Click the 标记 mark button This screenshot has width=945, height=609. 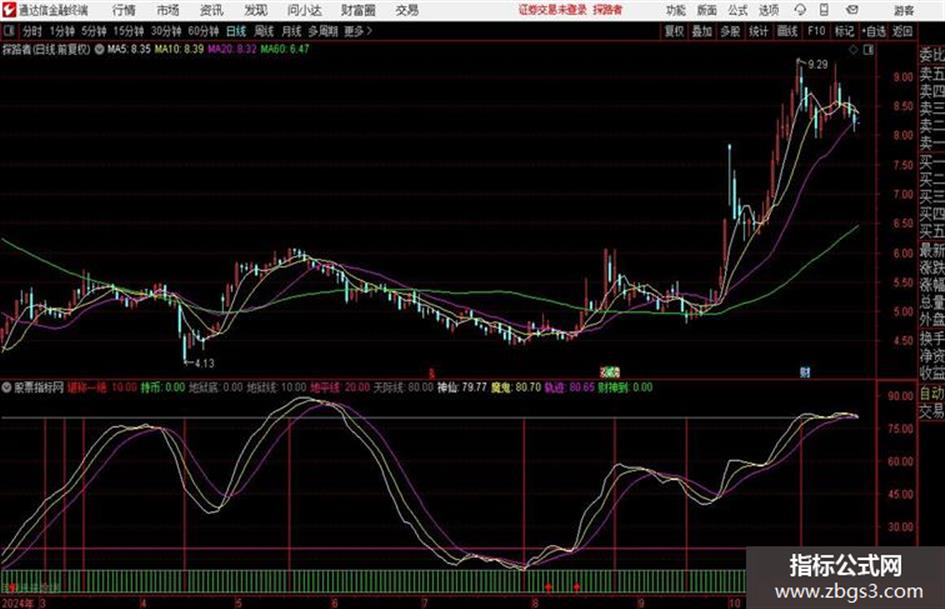[844, 31]
